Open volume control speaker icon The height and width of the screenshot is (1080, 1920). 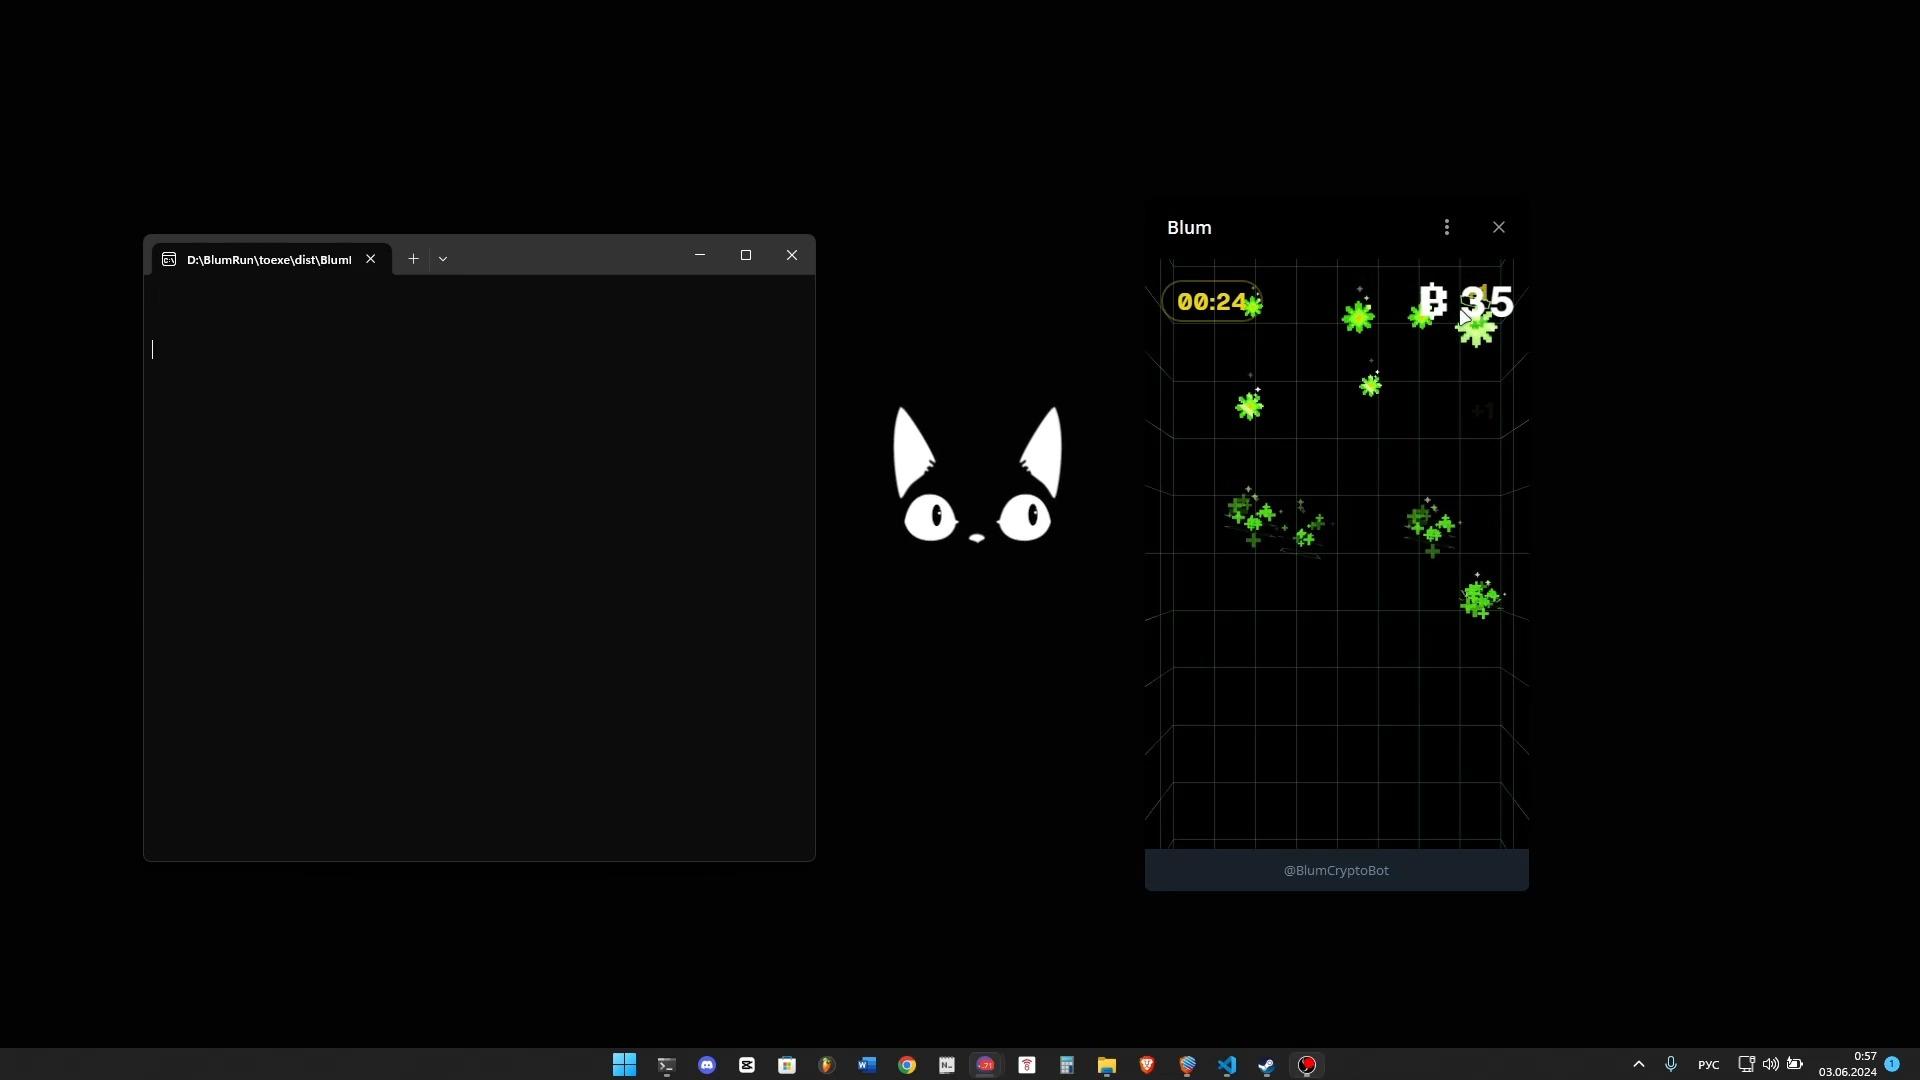click(1771, 1064)
